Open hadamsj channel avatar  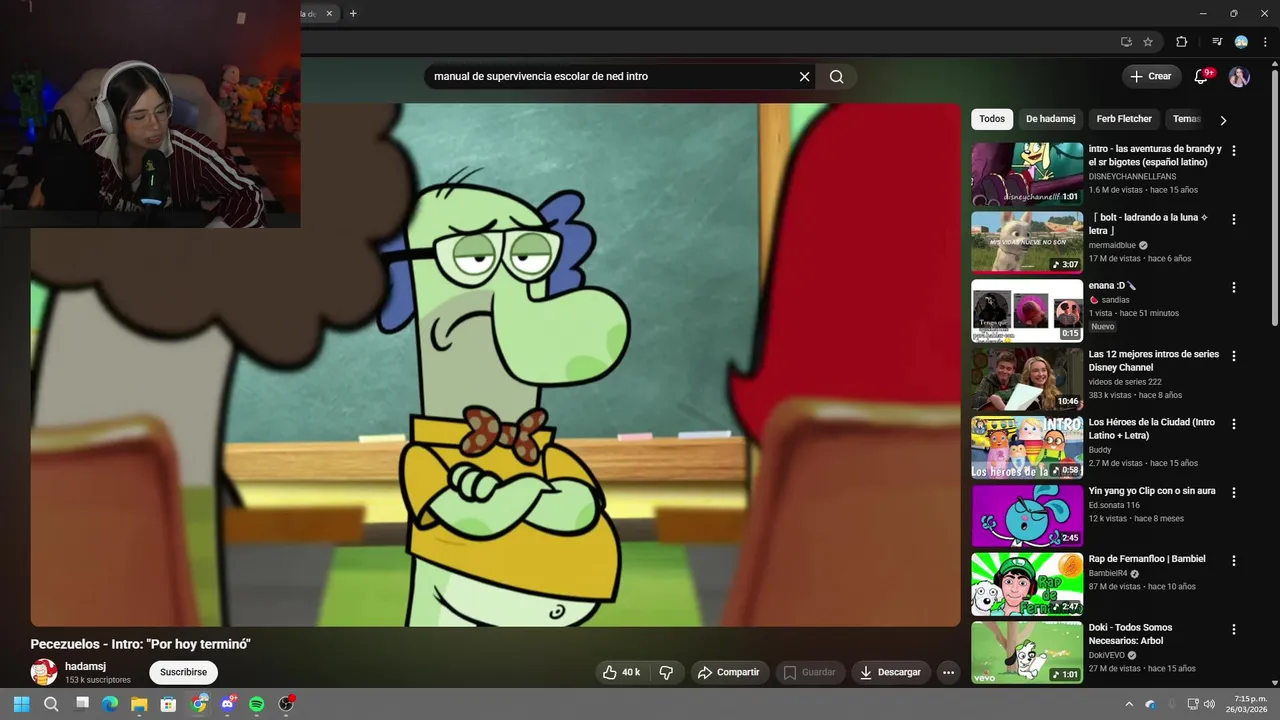44,672
